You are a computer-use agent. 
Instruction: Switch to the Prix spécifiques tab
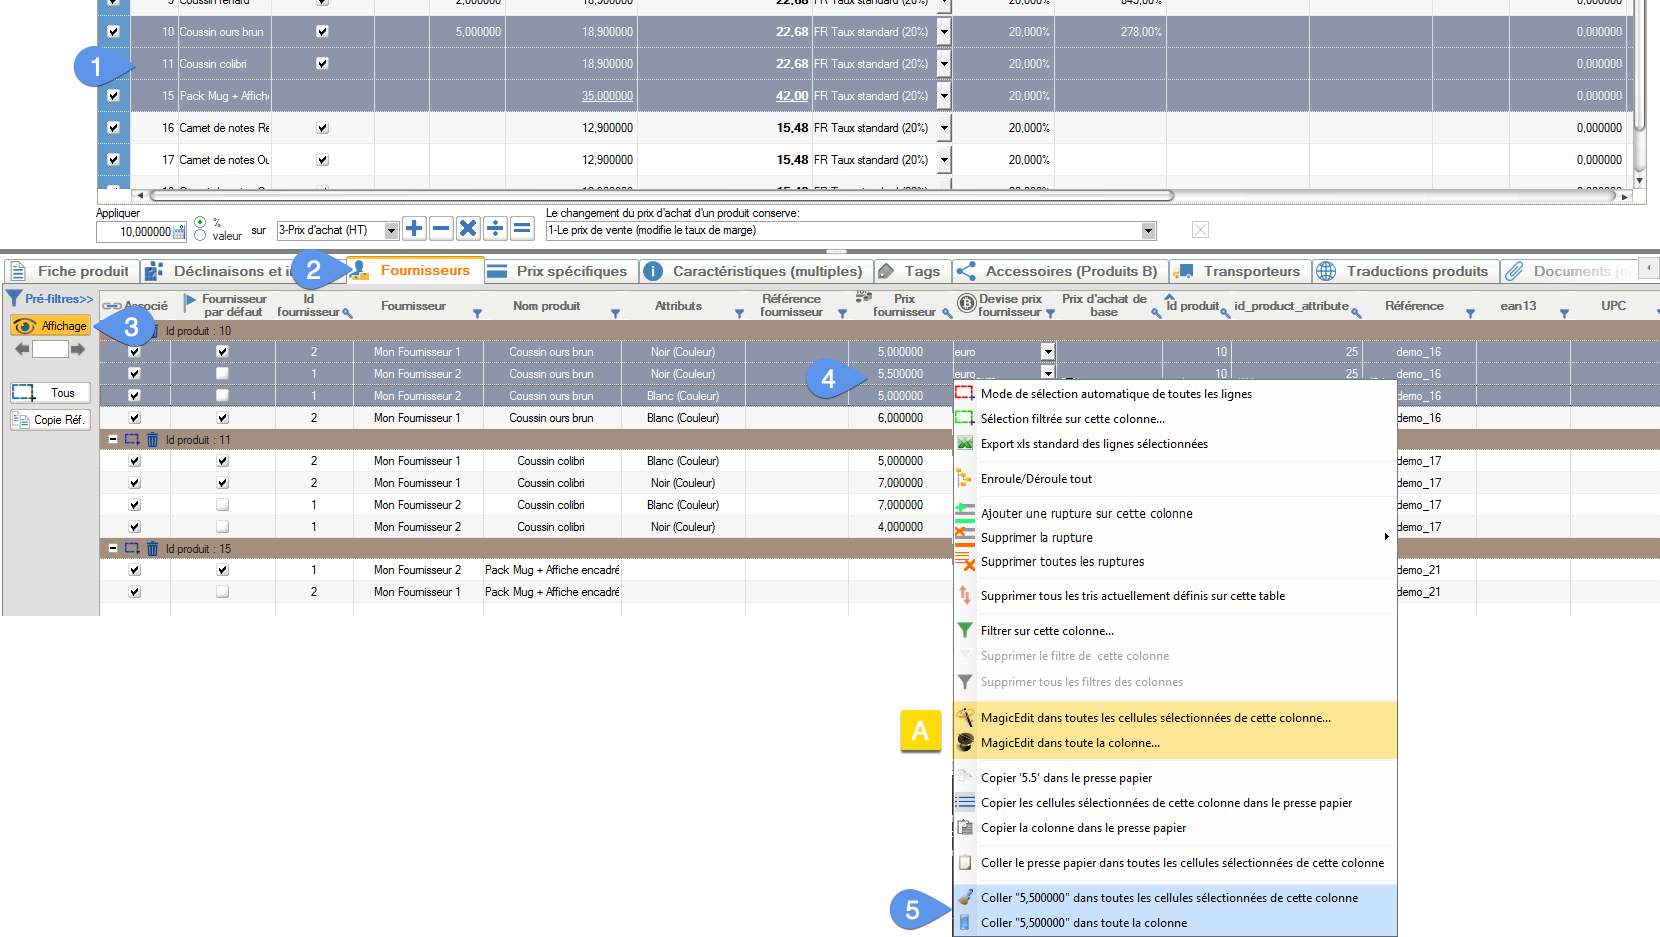(x=558, y=271)
